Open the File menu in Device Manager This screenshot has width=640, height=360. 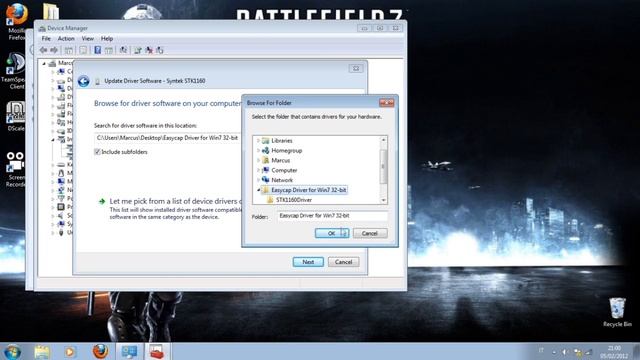pos(46,38)
